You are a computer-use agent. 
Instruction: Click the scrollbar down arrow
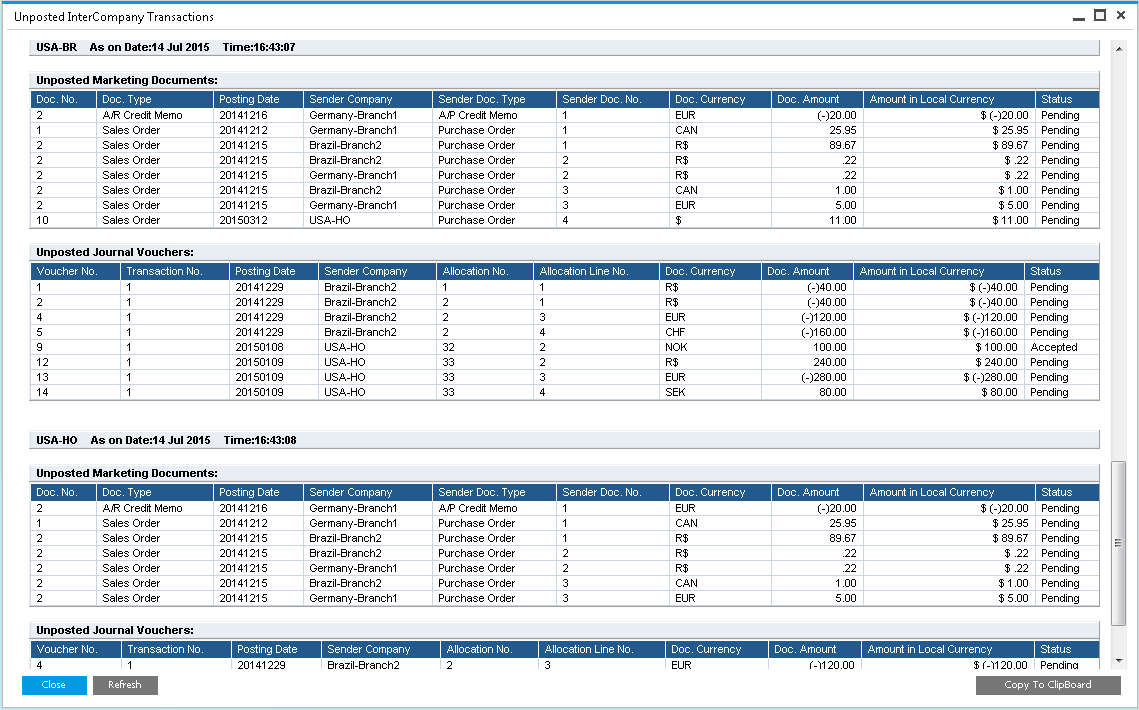pos(1119,661)
